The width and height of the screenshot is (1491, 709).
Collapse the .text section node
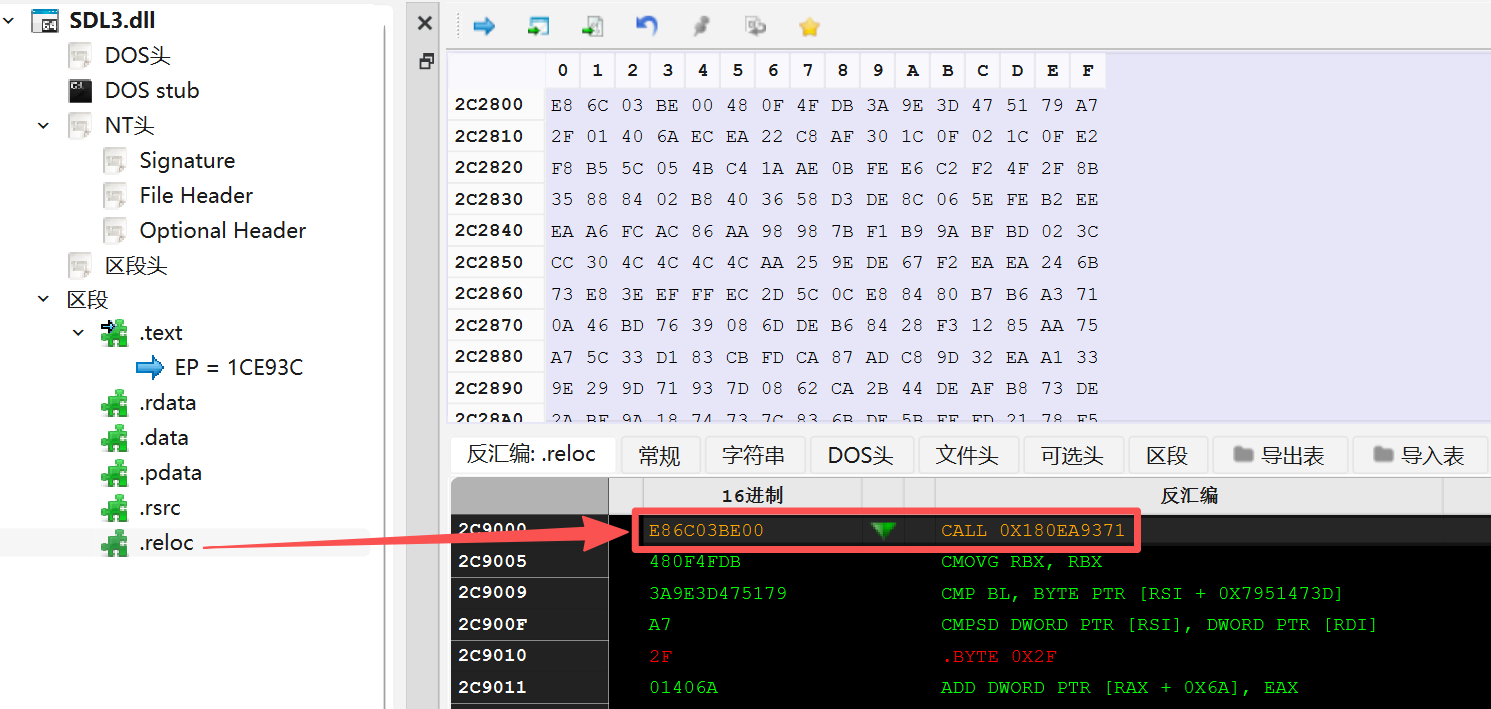click(79, 332)
